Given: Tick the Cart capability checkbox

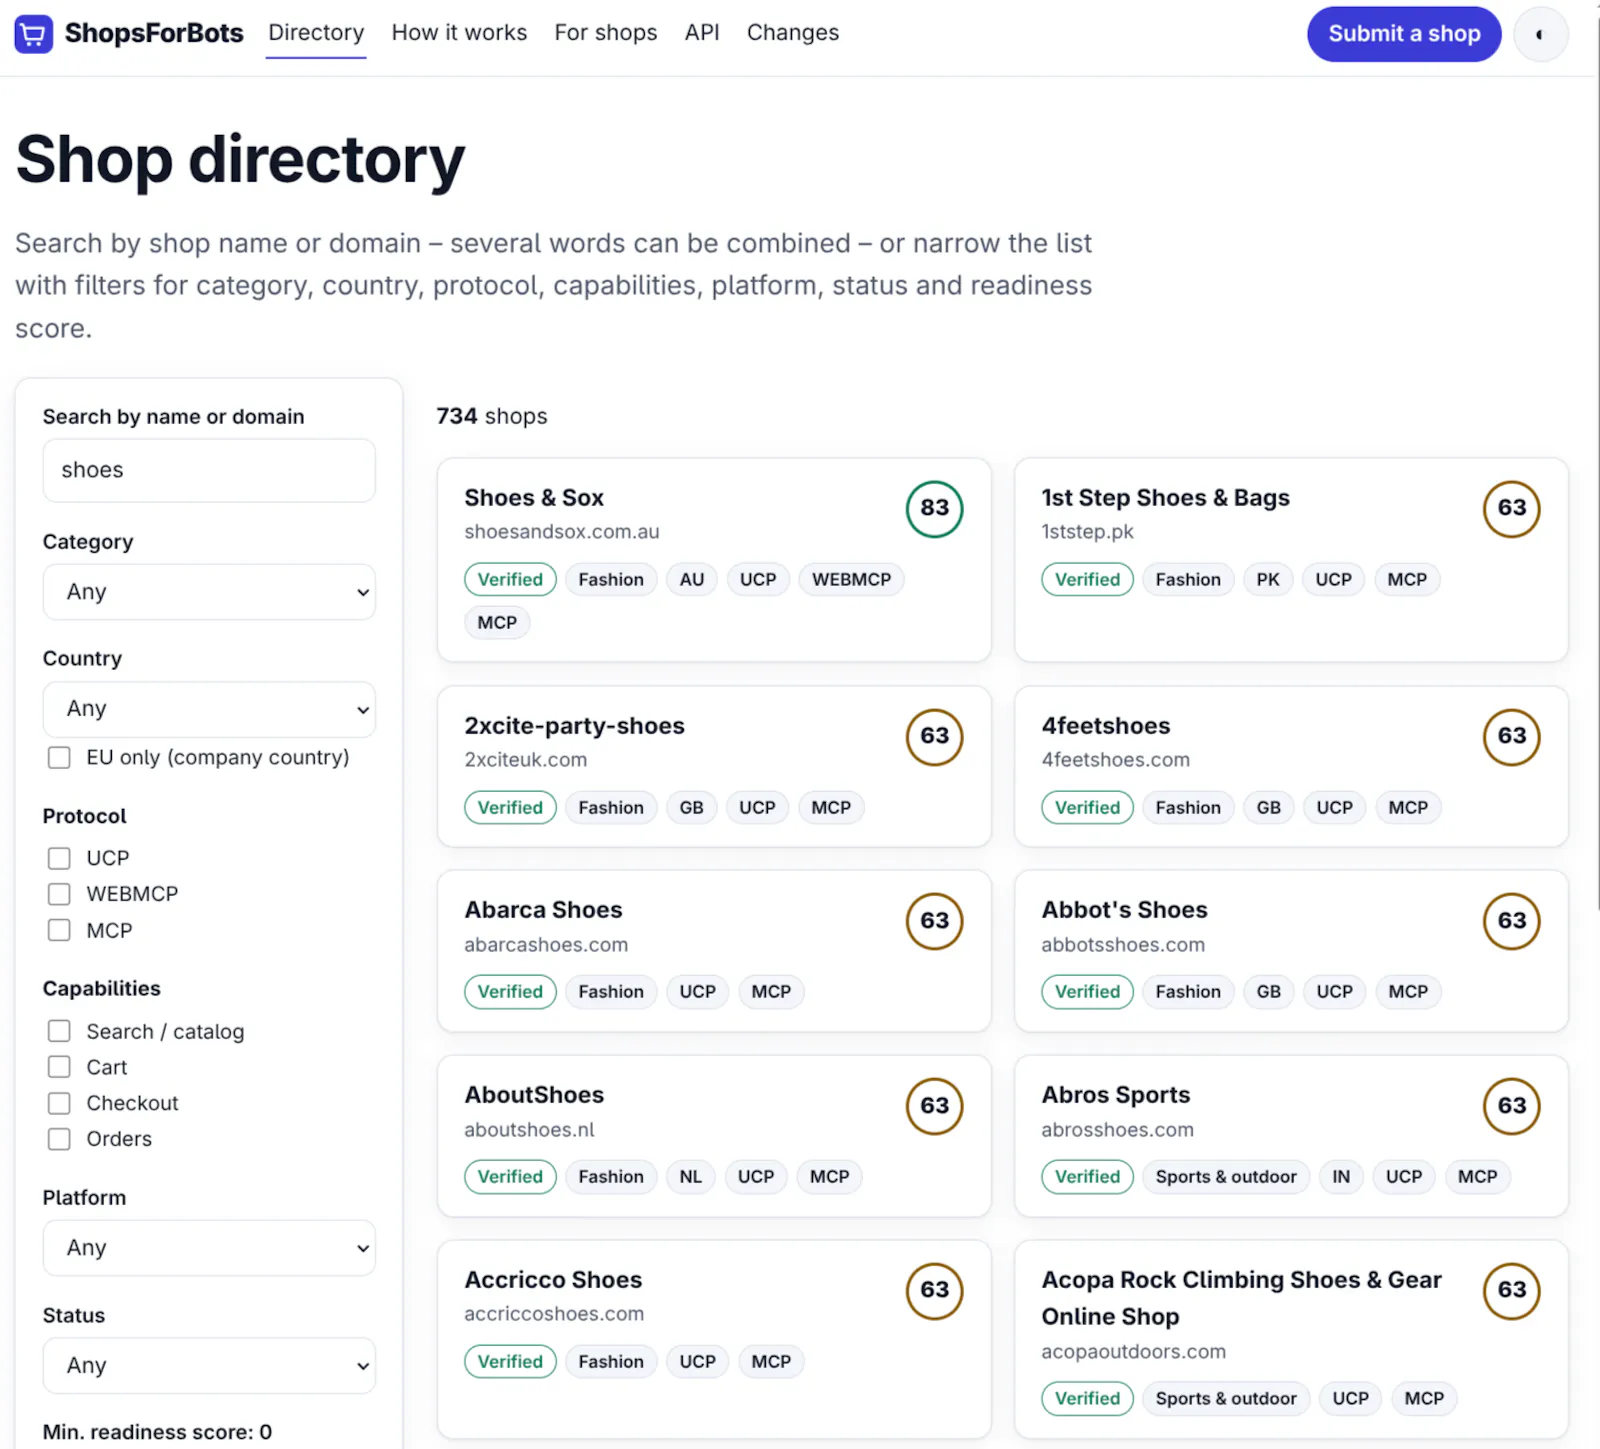Looking at the screenshot, I should click(x=59, y=1067).
